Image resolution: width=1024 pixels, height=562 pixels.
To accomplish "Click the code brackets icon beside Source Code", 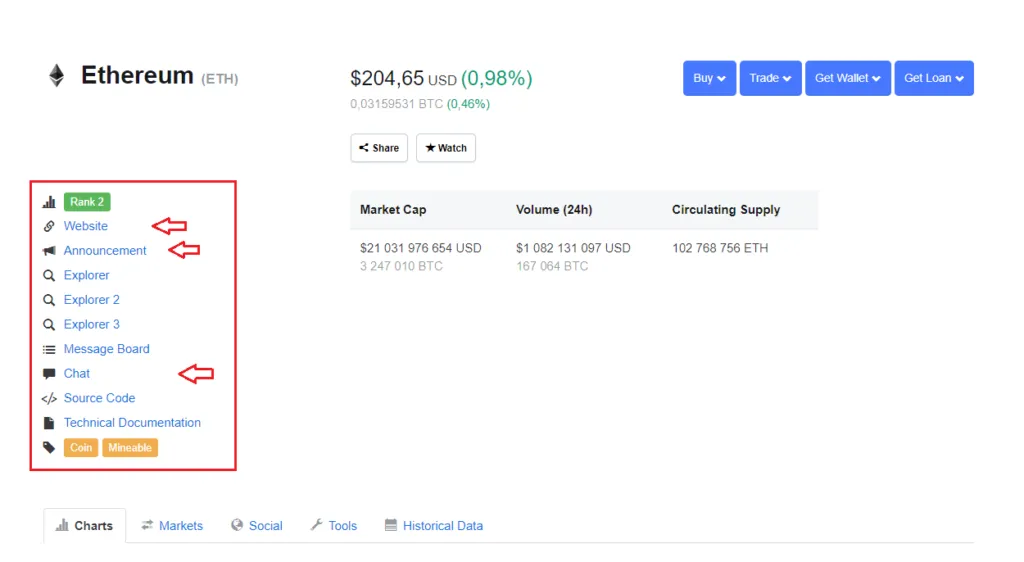I will pyautogui.click(x=49, y=398).
